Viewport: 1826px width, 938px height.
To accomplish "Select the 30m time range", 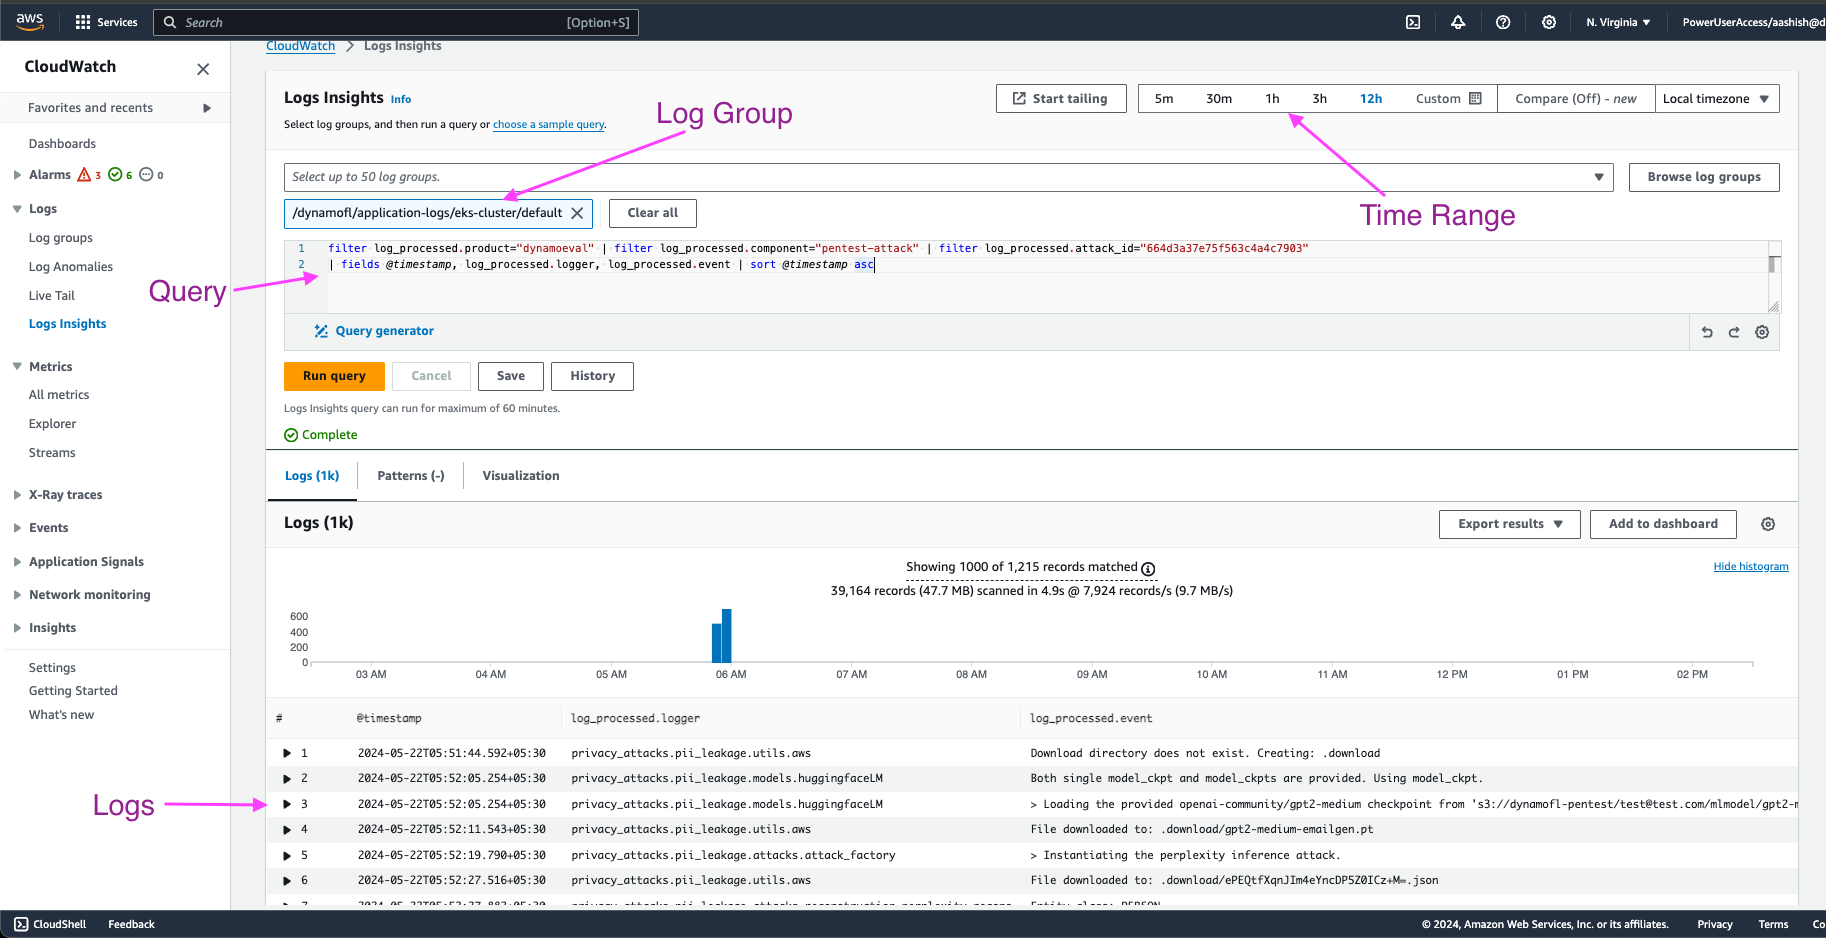I will click(1219, 98).
